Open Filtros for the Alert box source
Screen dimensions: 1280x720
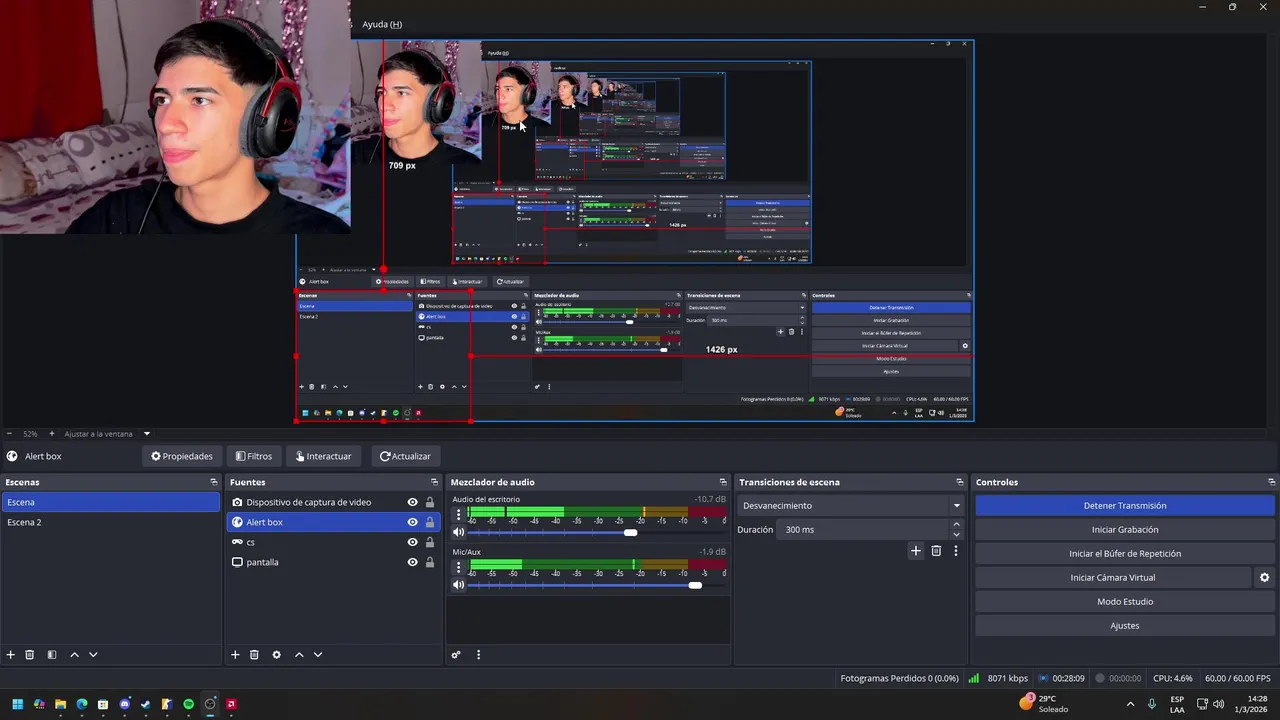point(253,456)
